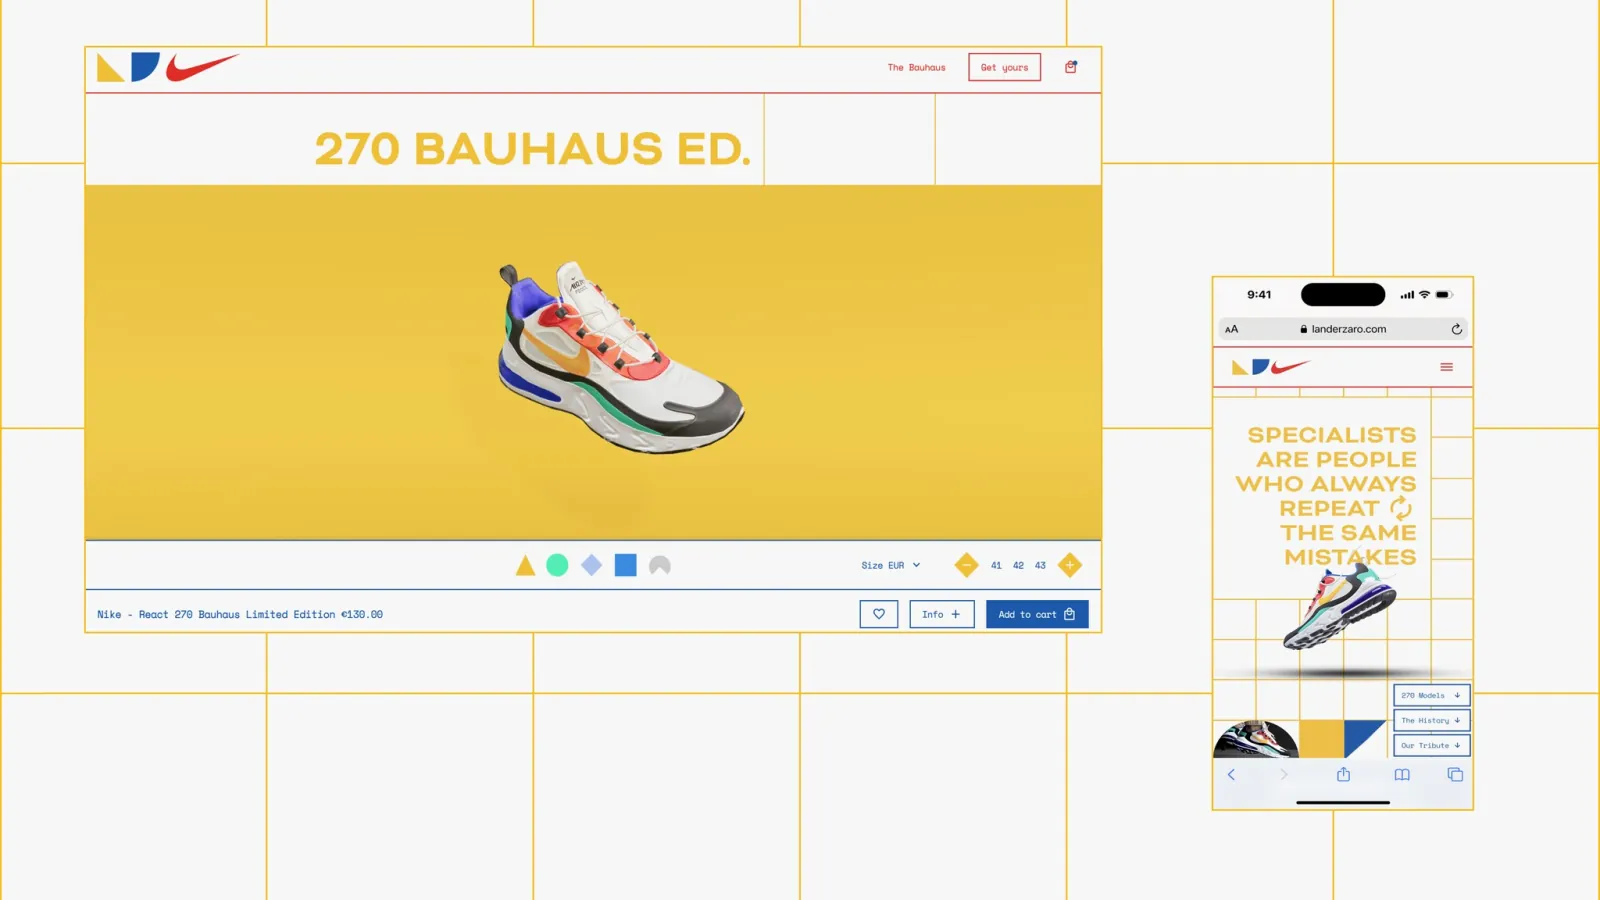Go back in mobile Safari toolbar
The width and height of the screenshot is (1600, 900).
tap(1231, 775)
